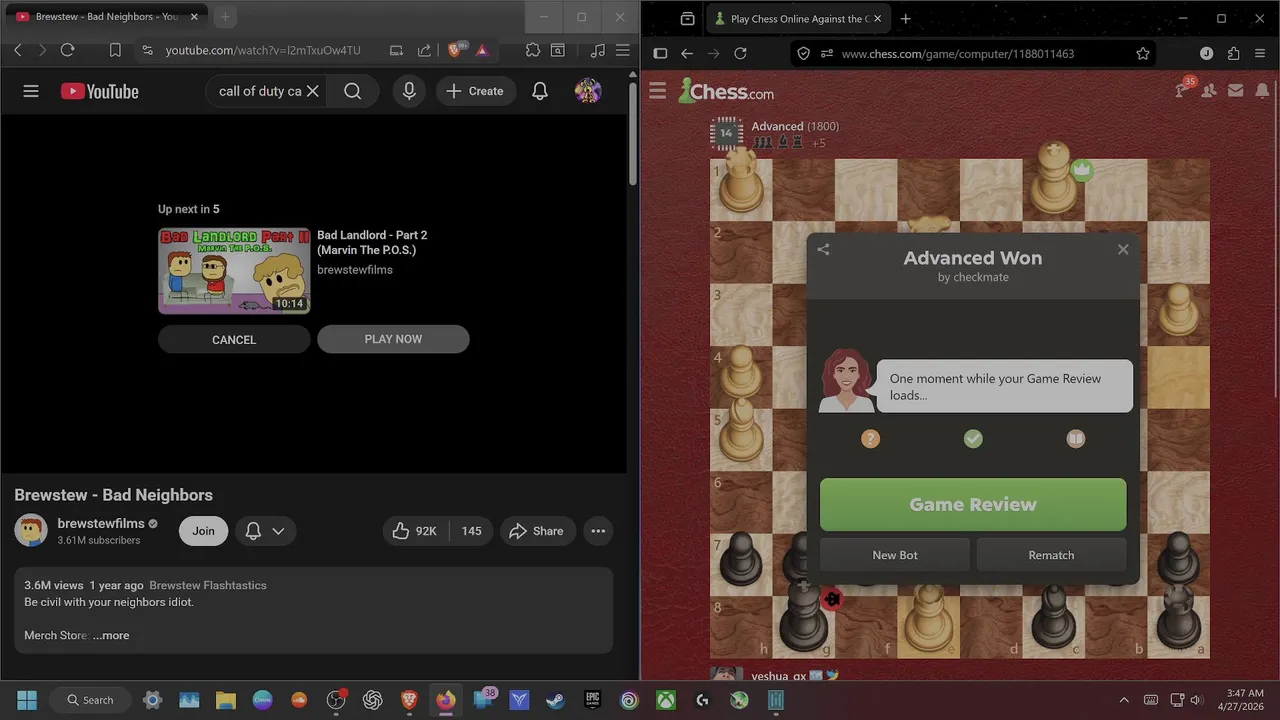
Task: Share the Bad Neighbors video
Action: (536, 531)
